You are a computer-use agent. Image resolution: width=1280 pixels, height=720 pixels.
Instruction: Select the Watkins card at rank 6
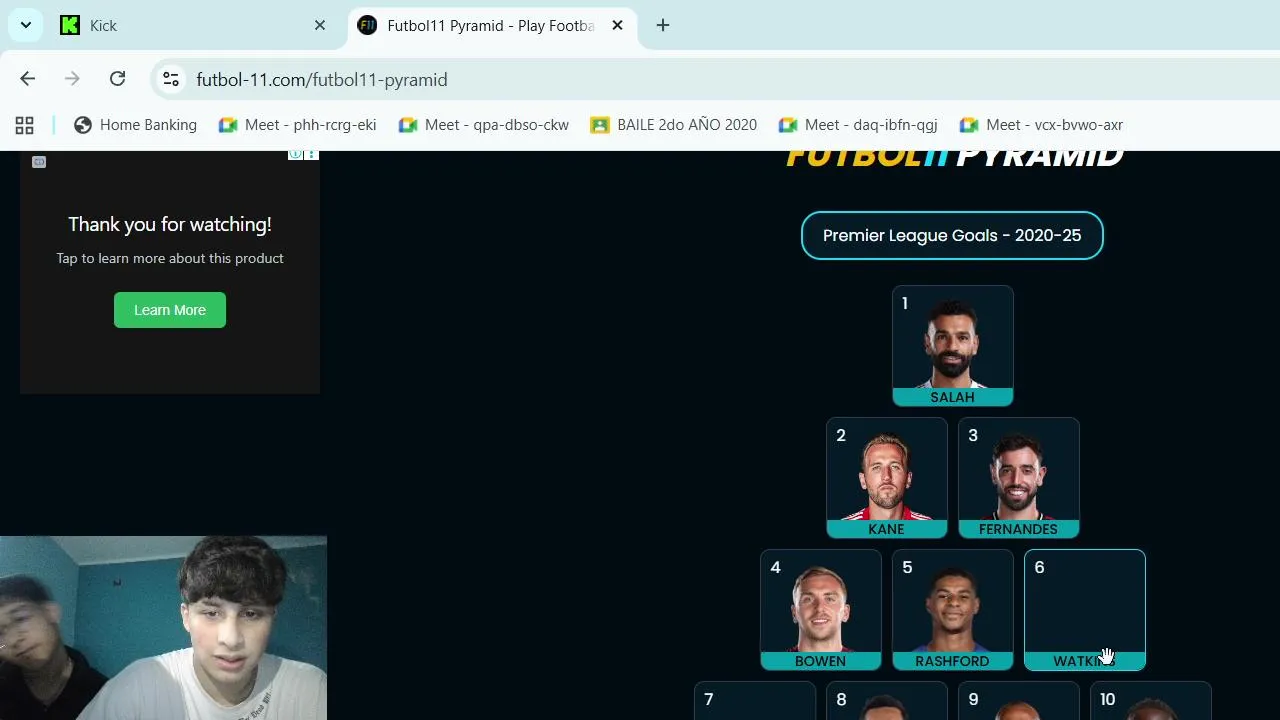(x=1085, y=610)
